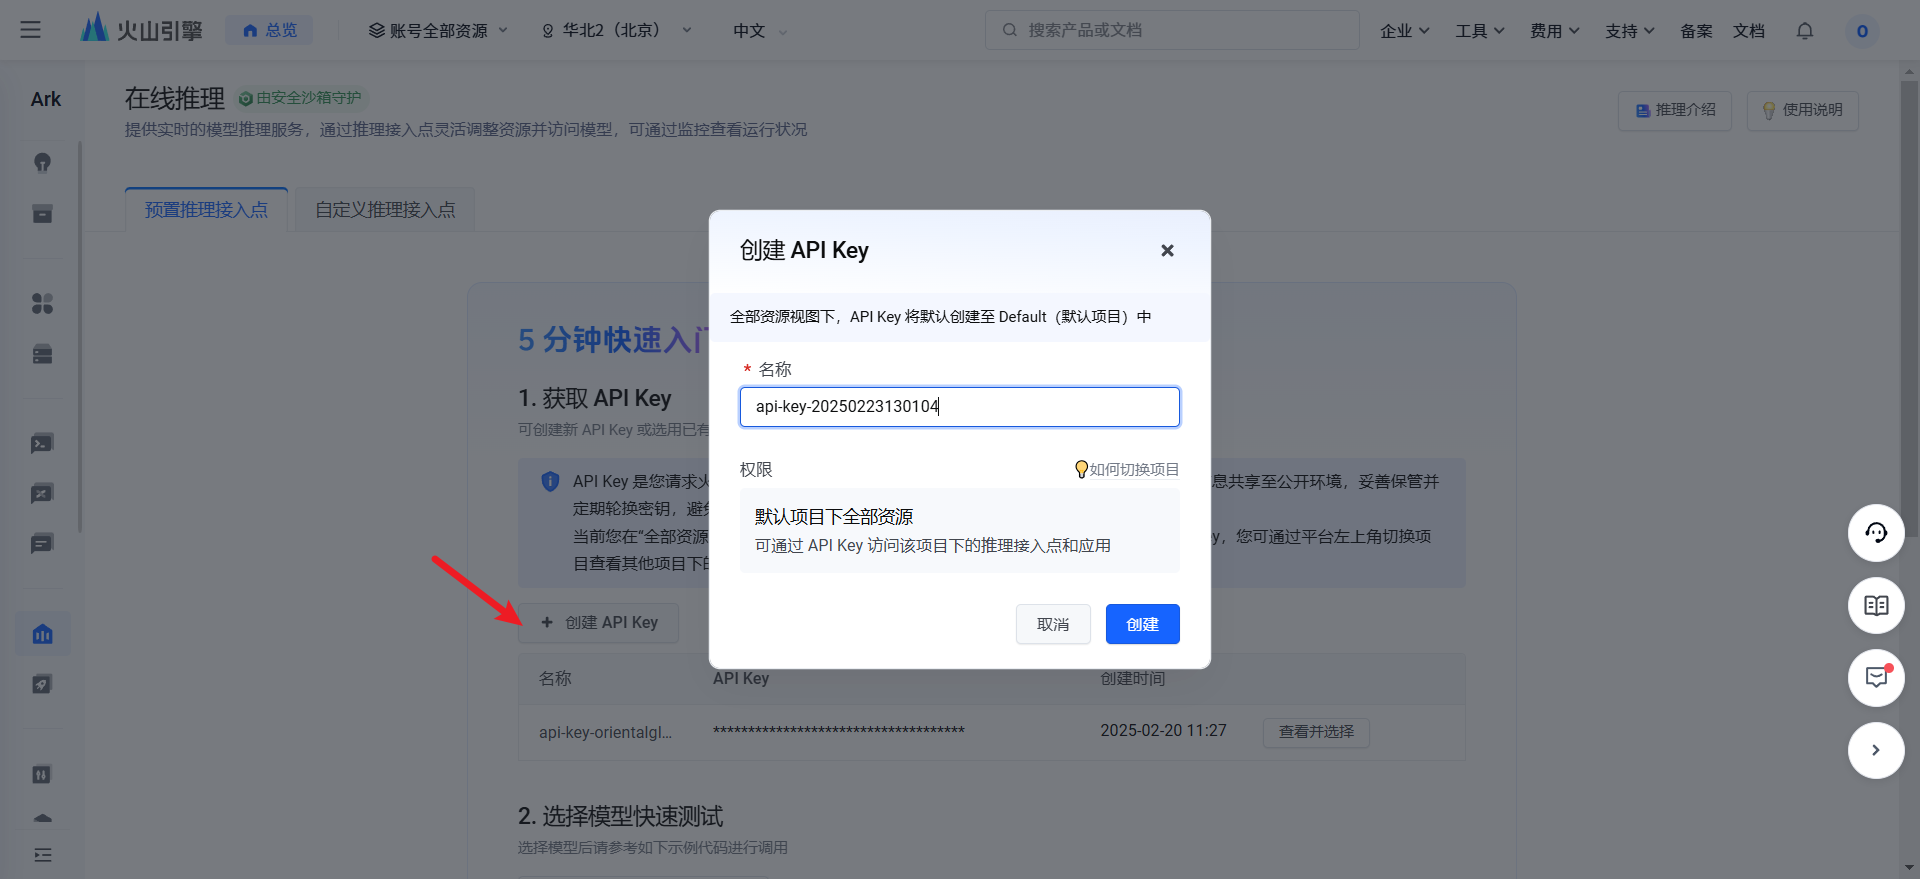Click the text chat bubble icon in sidebar

click(42, 544)
